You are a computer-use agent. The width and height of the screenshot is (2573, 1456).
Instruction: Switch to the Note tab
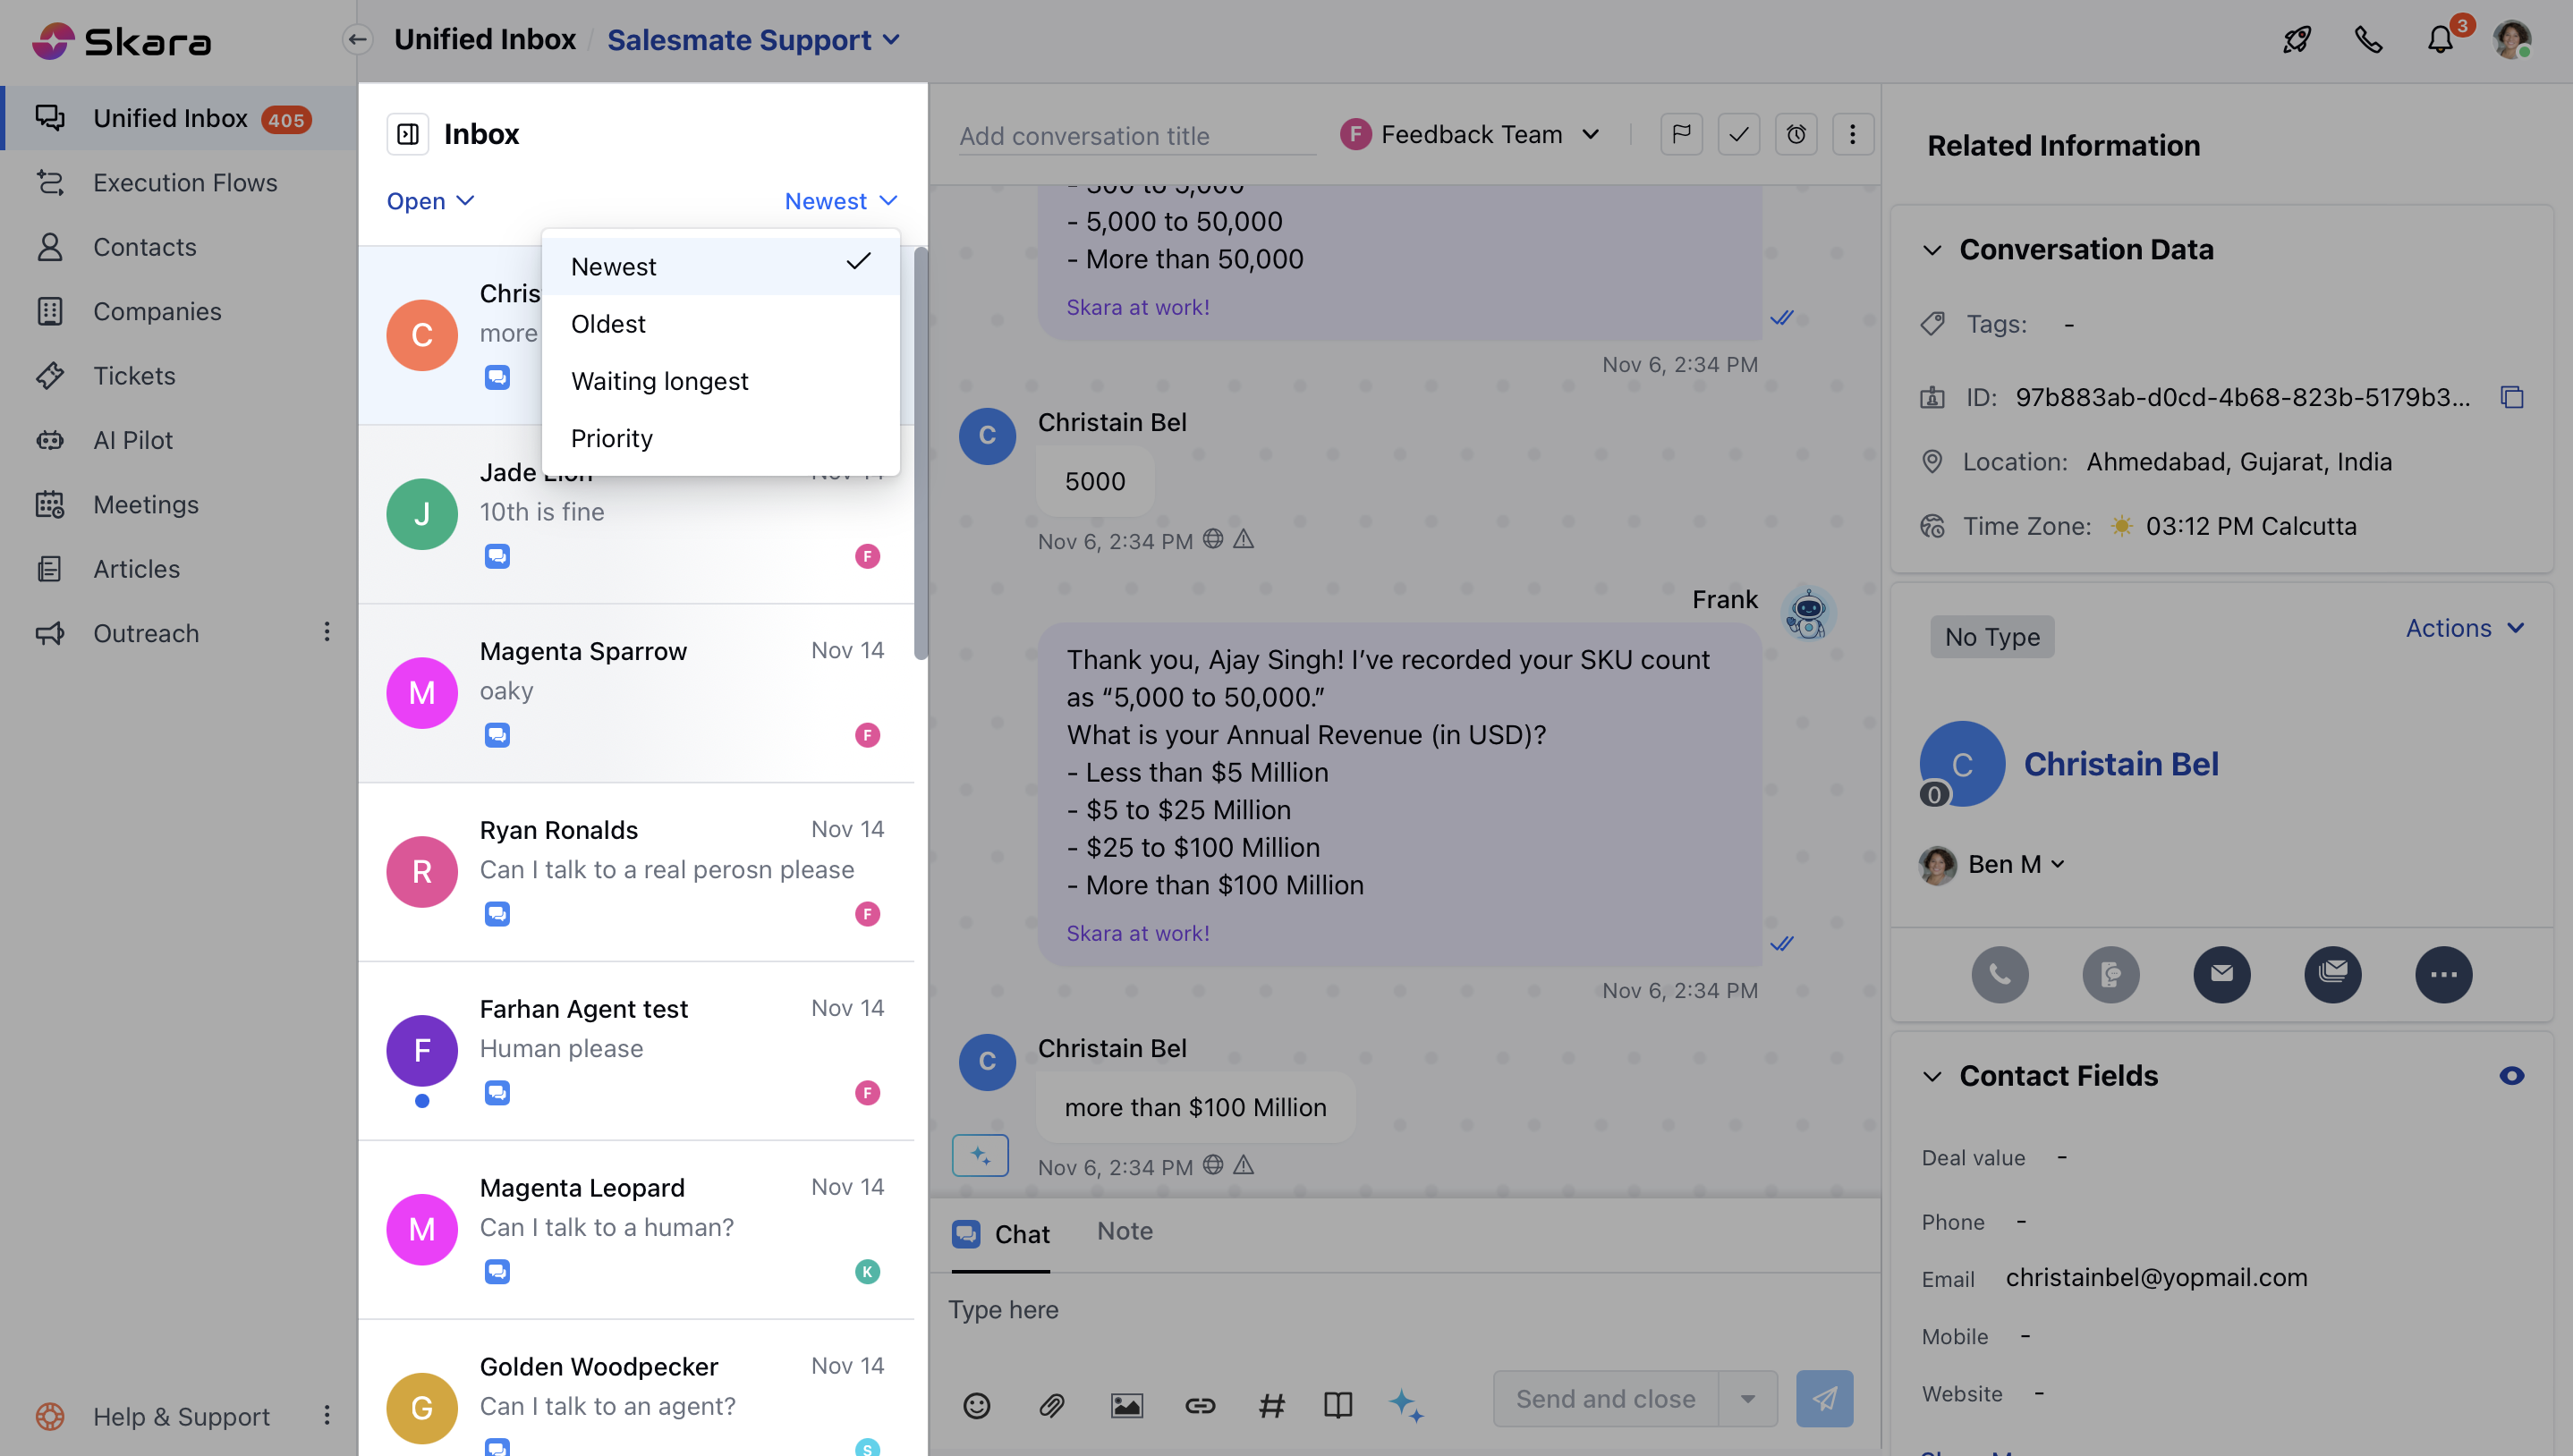tap(1124, 1231)
